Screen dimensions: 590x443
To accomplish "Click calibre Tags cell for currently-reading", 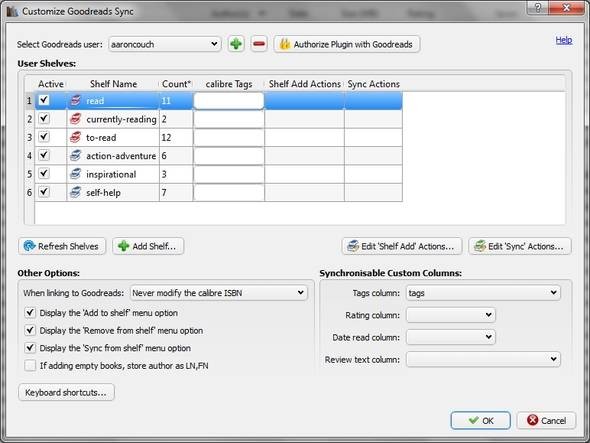I will 229,119.
